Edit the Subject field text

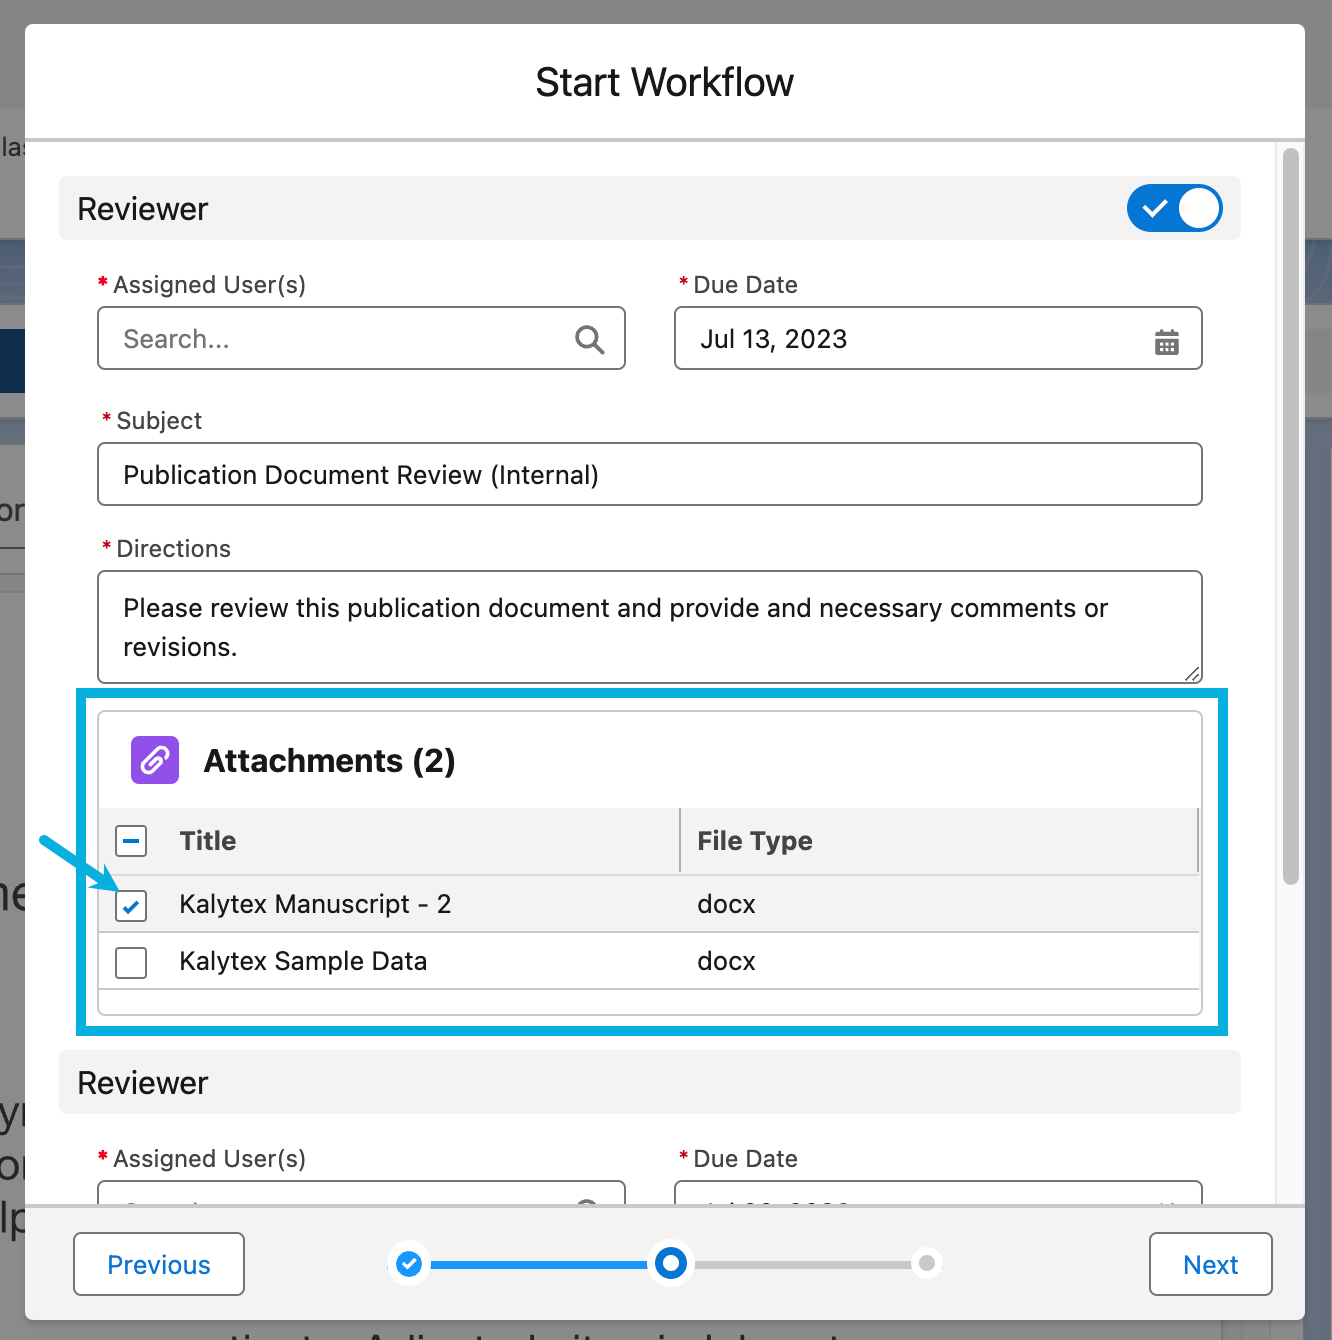pos(649,475)
